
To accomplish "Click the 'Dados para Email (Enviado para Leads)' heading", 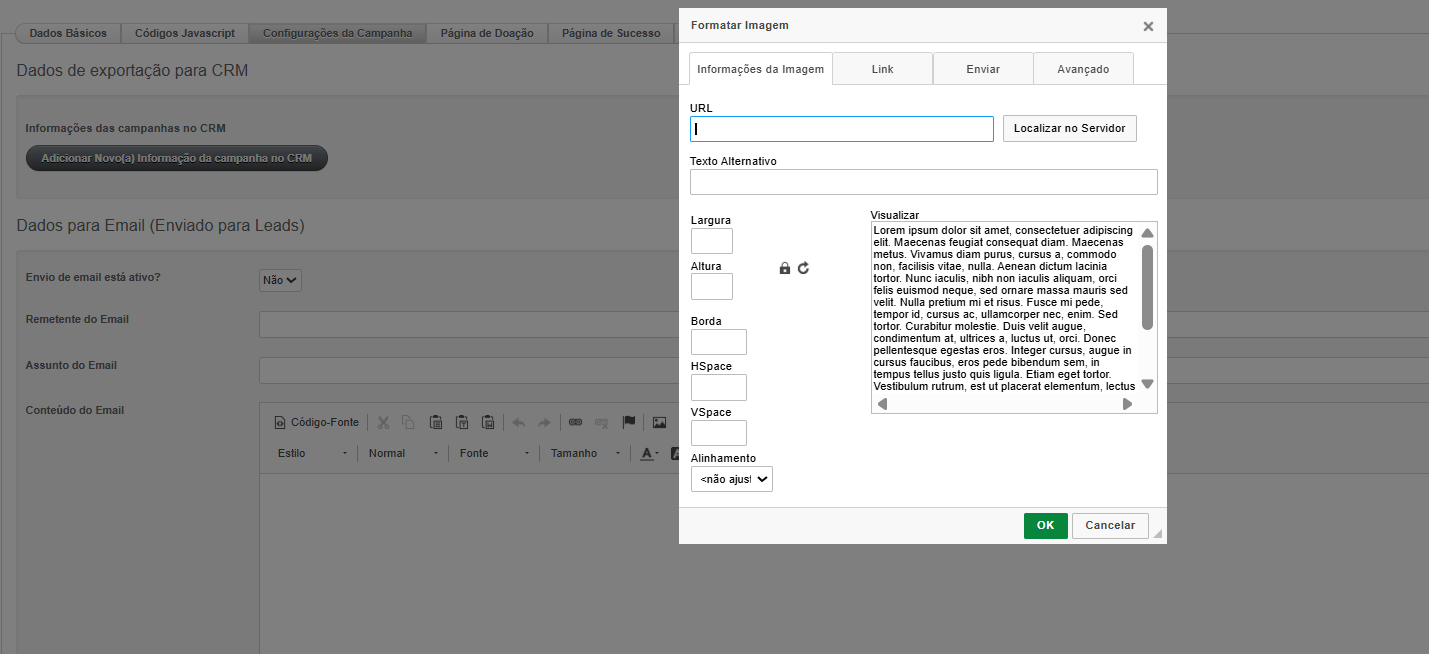I will (161, 226).
